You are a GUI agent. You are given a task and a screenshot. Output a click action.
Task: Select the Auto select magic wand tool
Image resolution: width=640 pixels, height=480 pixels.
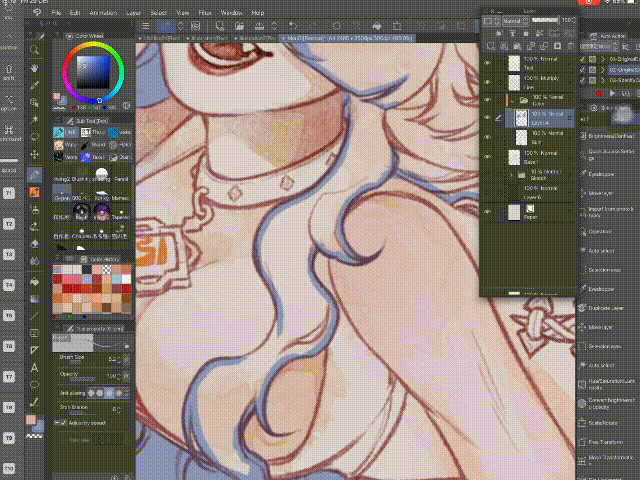pos(34,119)
